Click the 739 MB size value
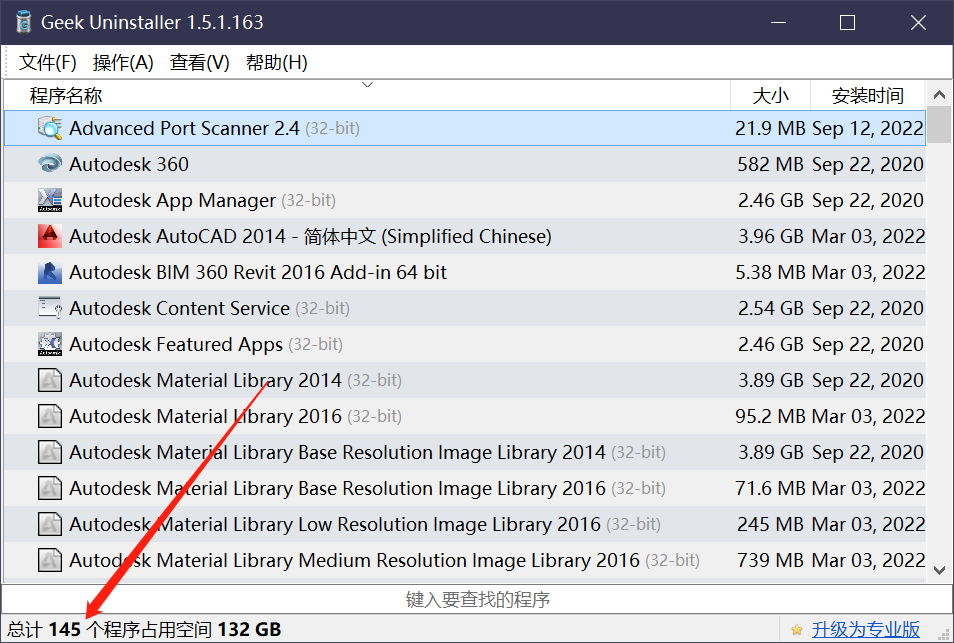The width and height of the screenshot is (954, 643). (770, 560)
